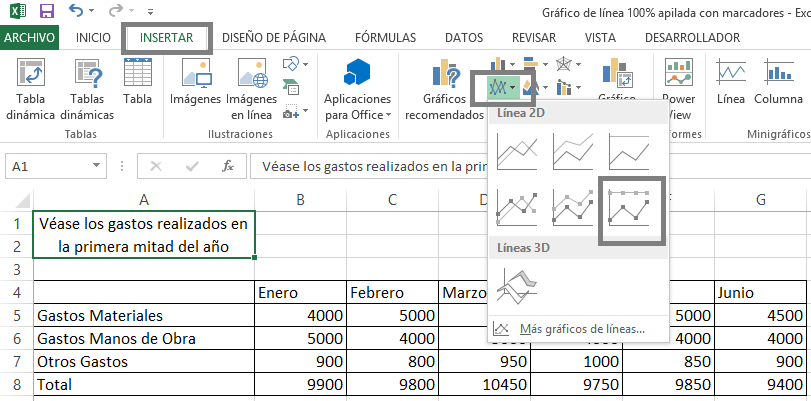Viewport: 811px width, 401px height.
Task: Click the insert function fx button
Action: (x=227, y=167)
